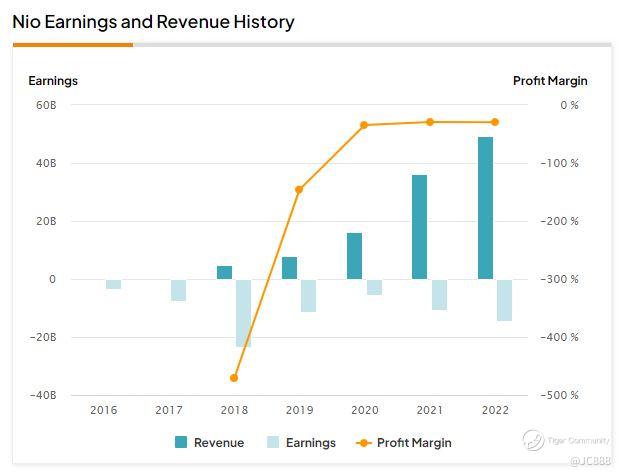Click the 2020 x-axis year label
This screenshot has height=475, width=622.
tap(365, 410)
